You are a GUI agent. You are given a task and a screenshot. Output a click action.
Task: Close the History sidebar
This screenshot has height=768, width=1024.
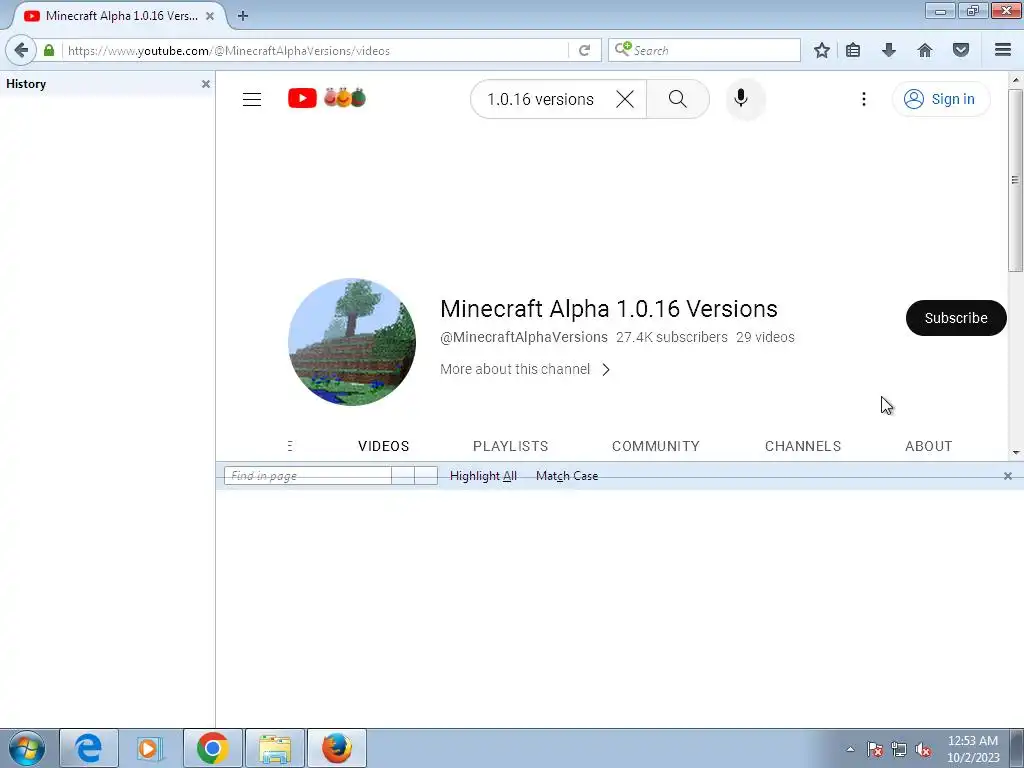(206, 84)
